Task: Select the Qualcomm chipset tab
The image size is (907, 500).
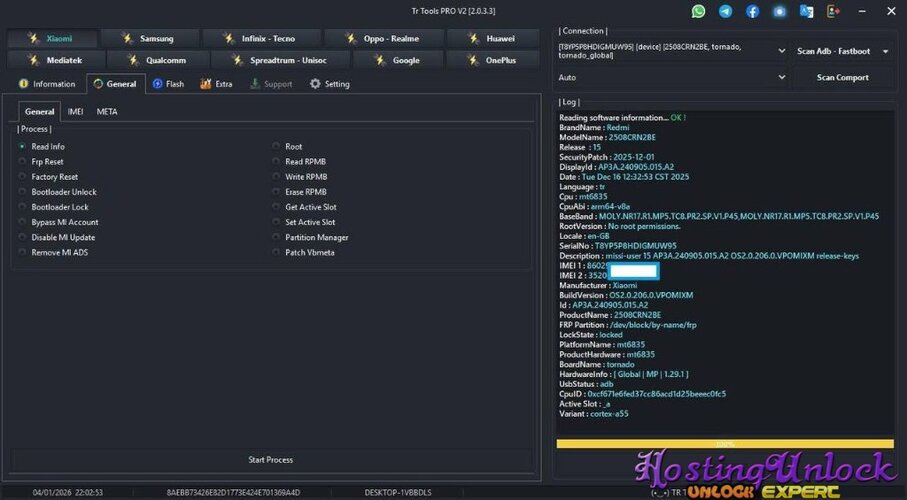Action: pyautogui.click(x=158, y=60)
